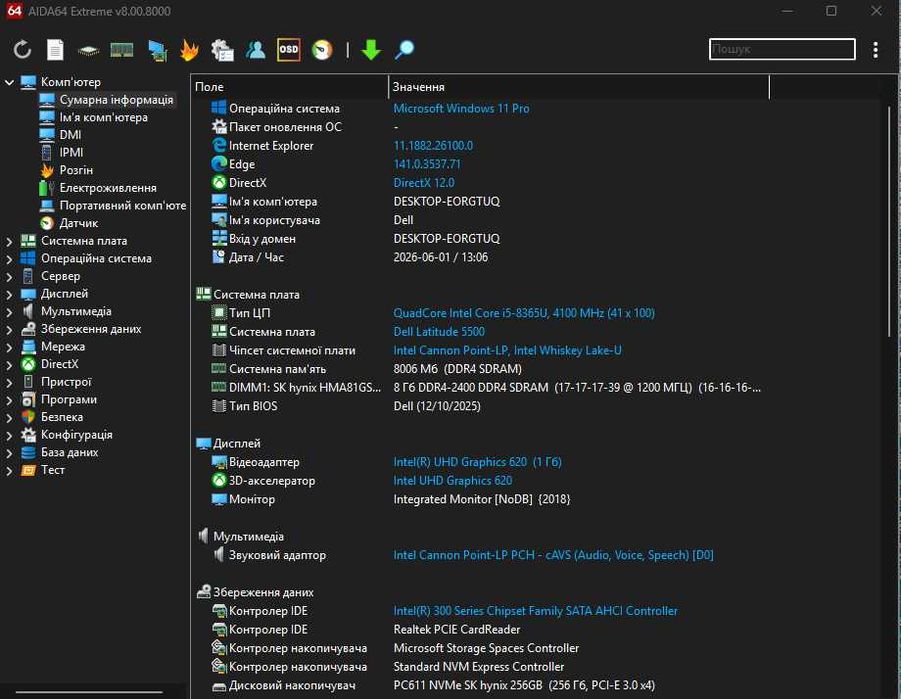Open the Intel(R) UHD Graphics 620 (1 Гб) link
901x699 pixels.
point(478,462)
